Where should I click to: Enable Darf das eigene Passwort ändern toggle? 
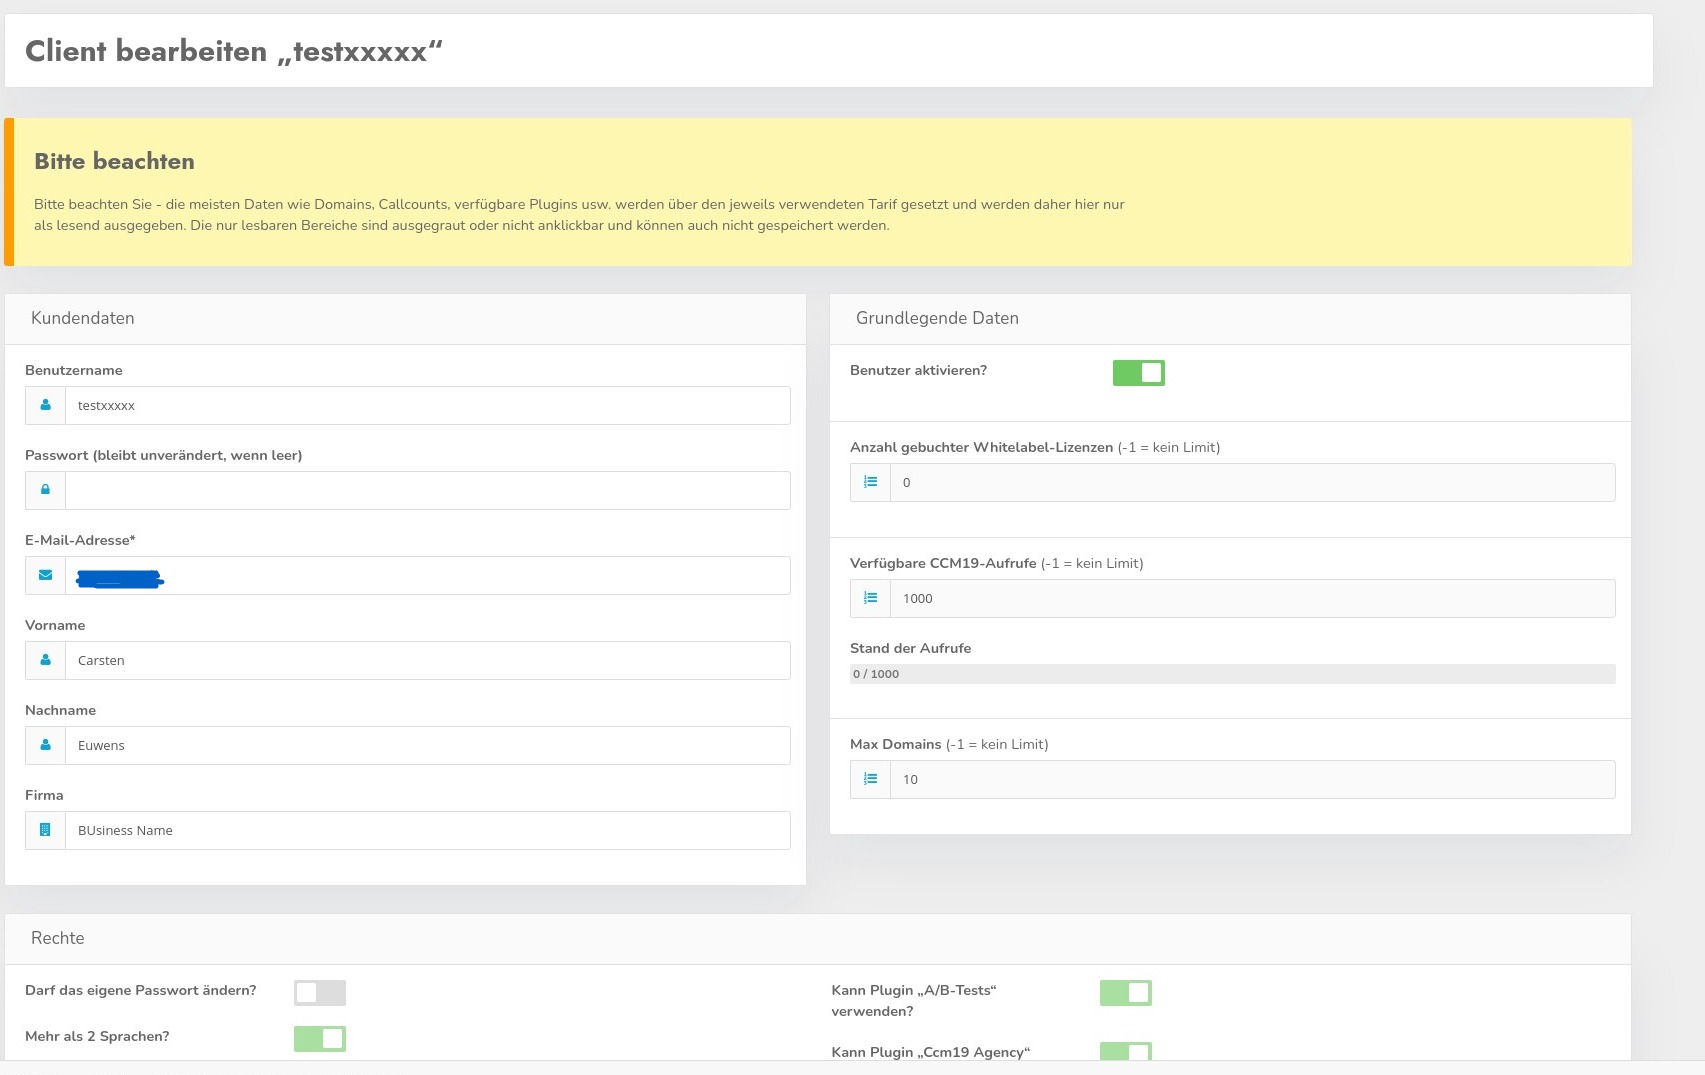[319, 992]
